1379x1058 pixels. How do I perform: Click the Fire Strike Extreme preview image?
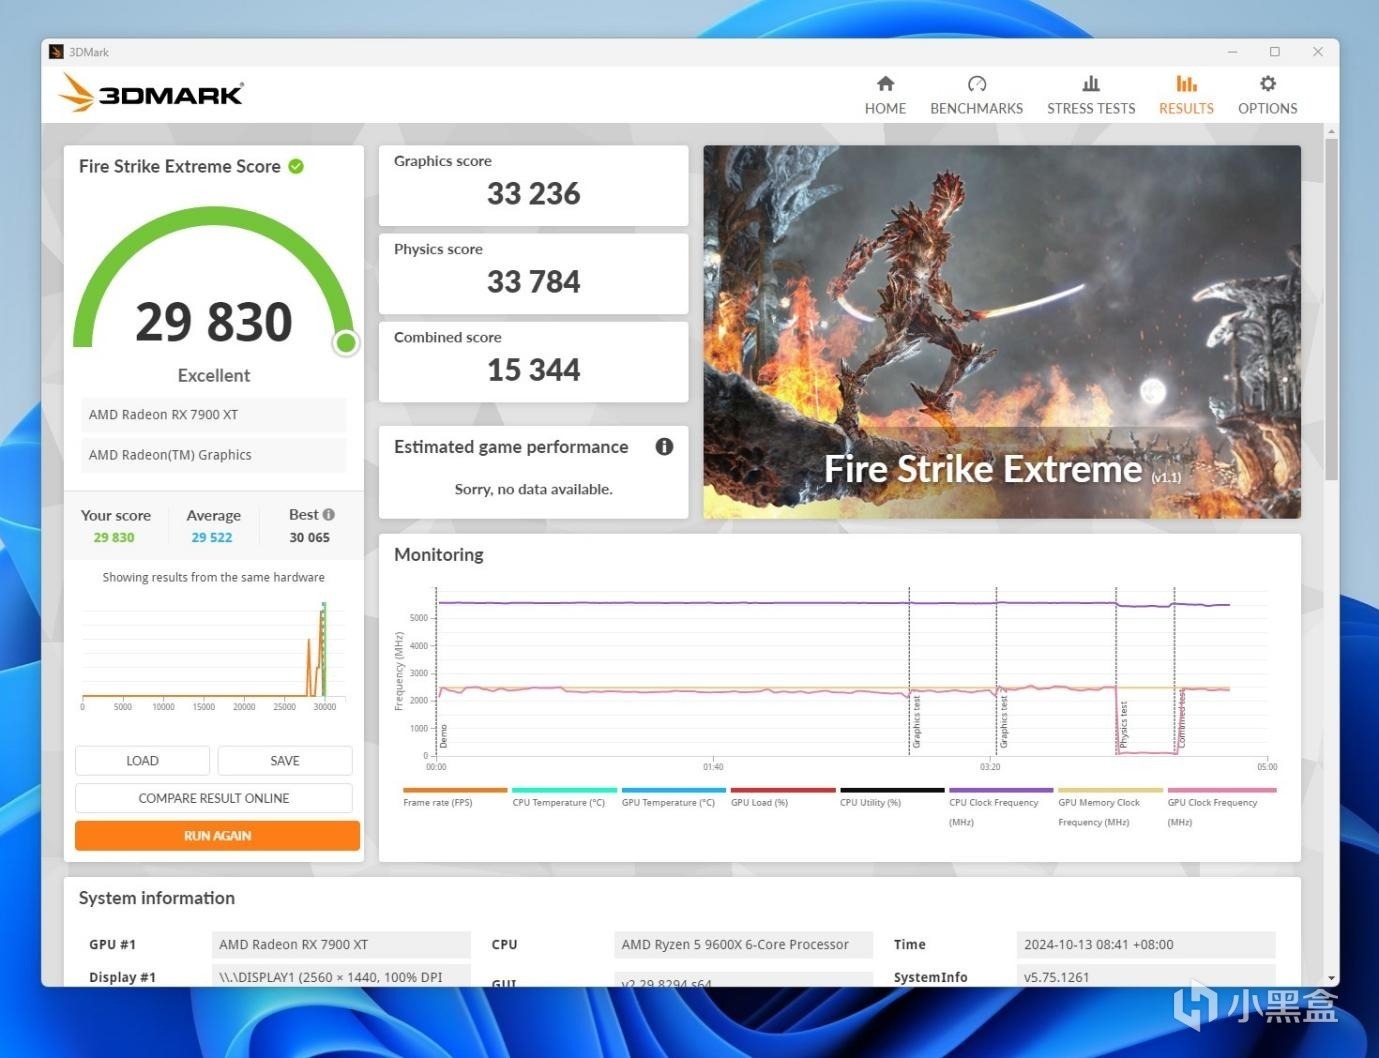click(x=1002, y=332)
